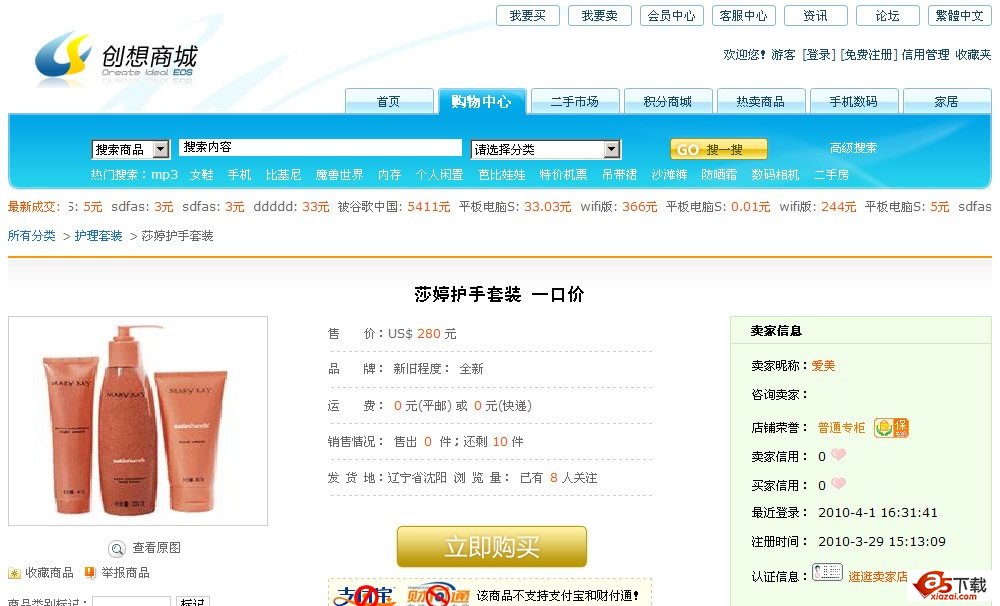Click the pink heart beside 买家信用

point(839,484)
